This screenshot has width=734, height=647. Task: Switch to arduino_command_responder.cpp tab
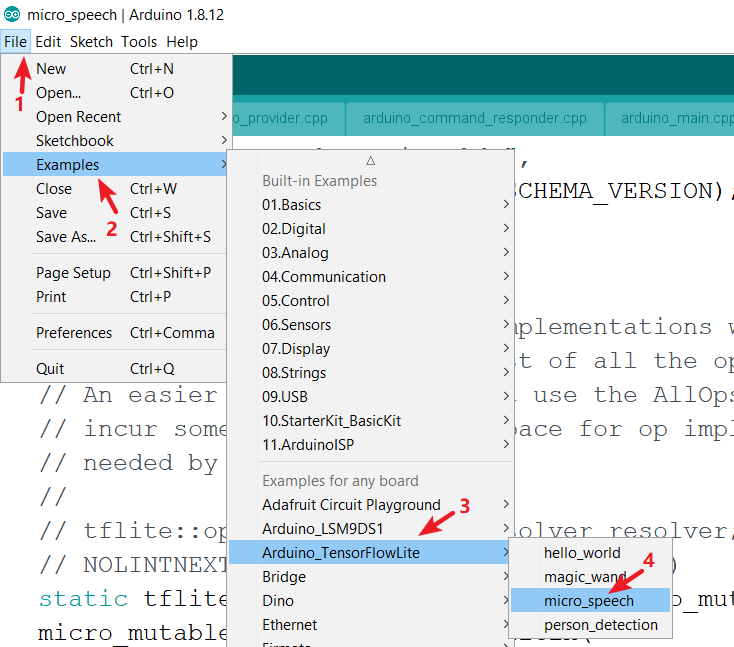click(475, 118)
